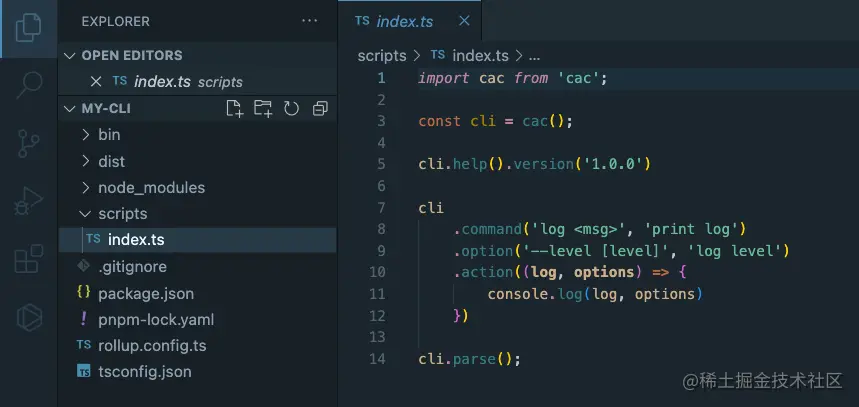Viewport: 859px width, 407px height.
Task: Click the exclamation icon beside pnpm-lock.yaml
Action: click(x=84, y=319)
